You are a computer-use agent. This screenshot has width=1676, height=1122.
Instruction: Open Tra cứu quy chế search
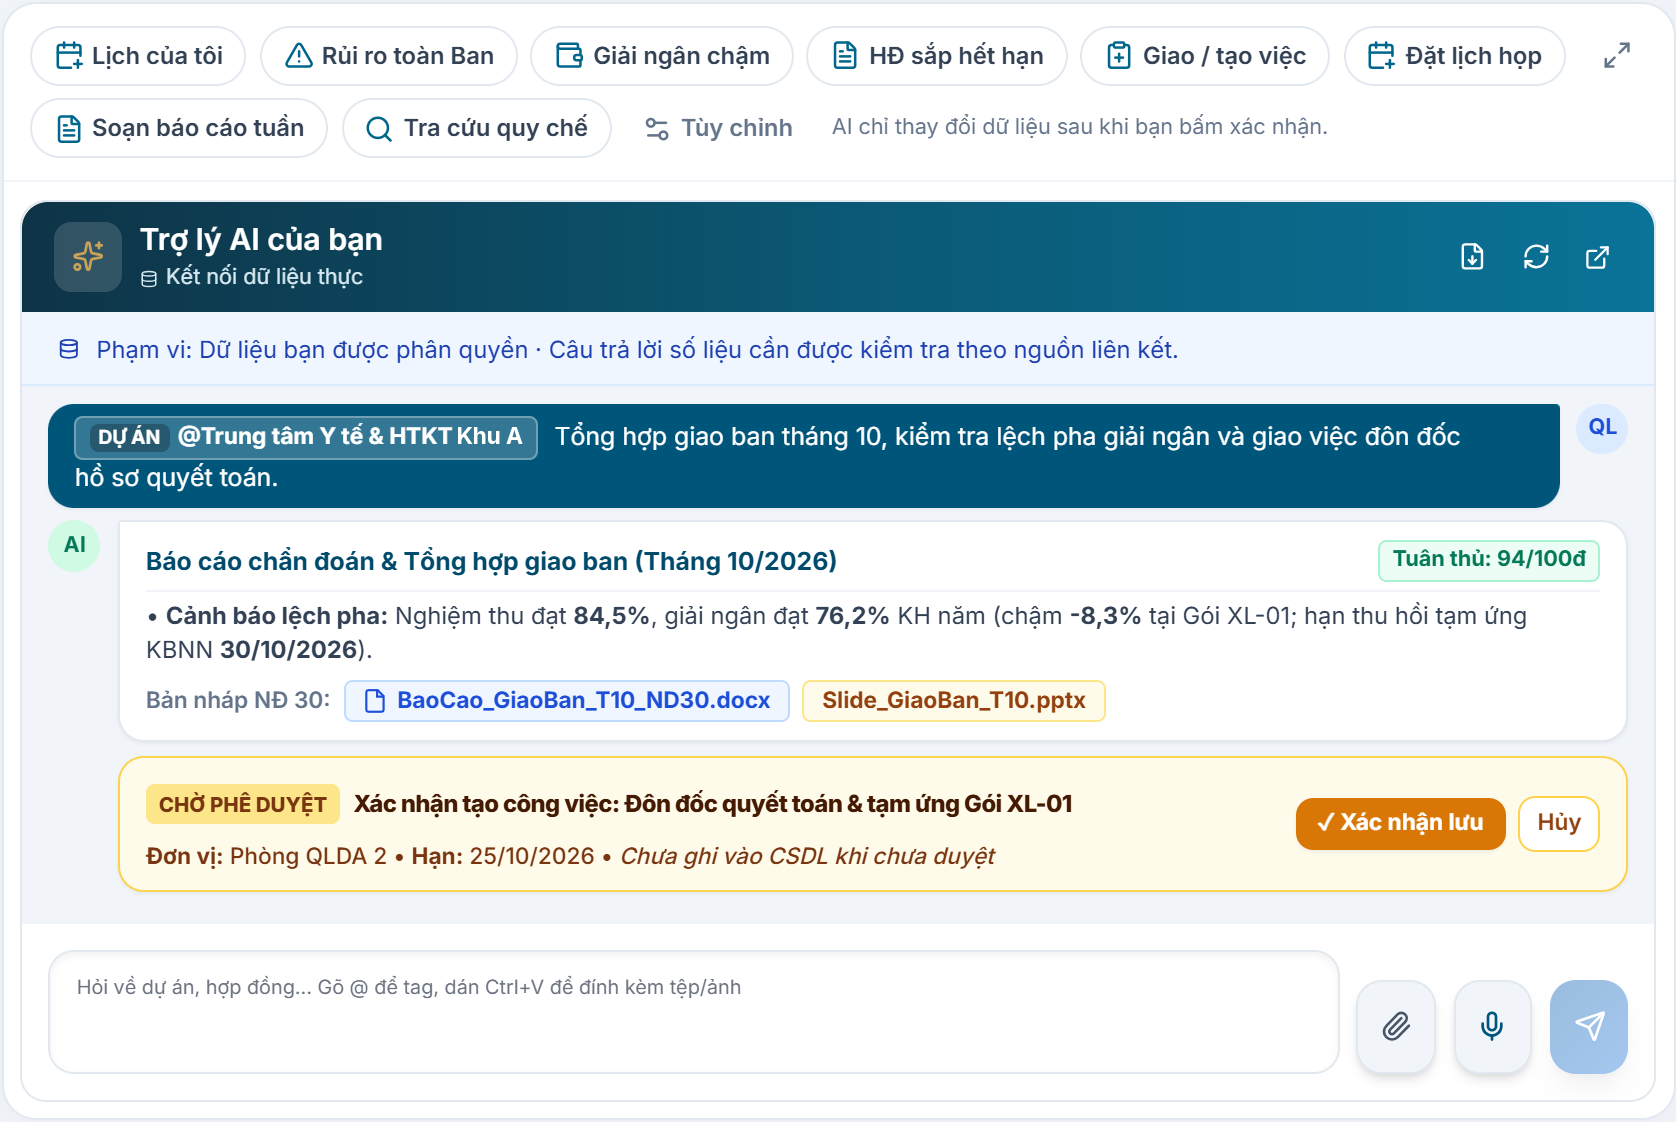(477, 128)
